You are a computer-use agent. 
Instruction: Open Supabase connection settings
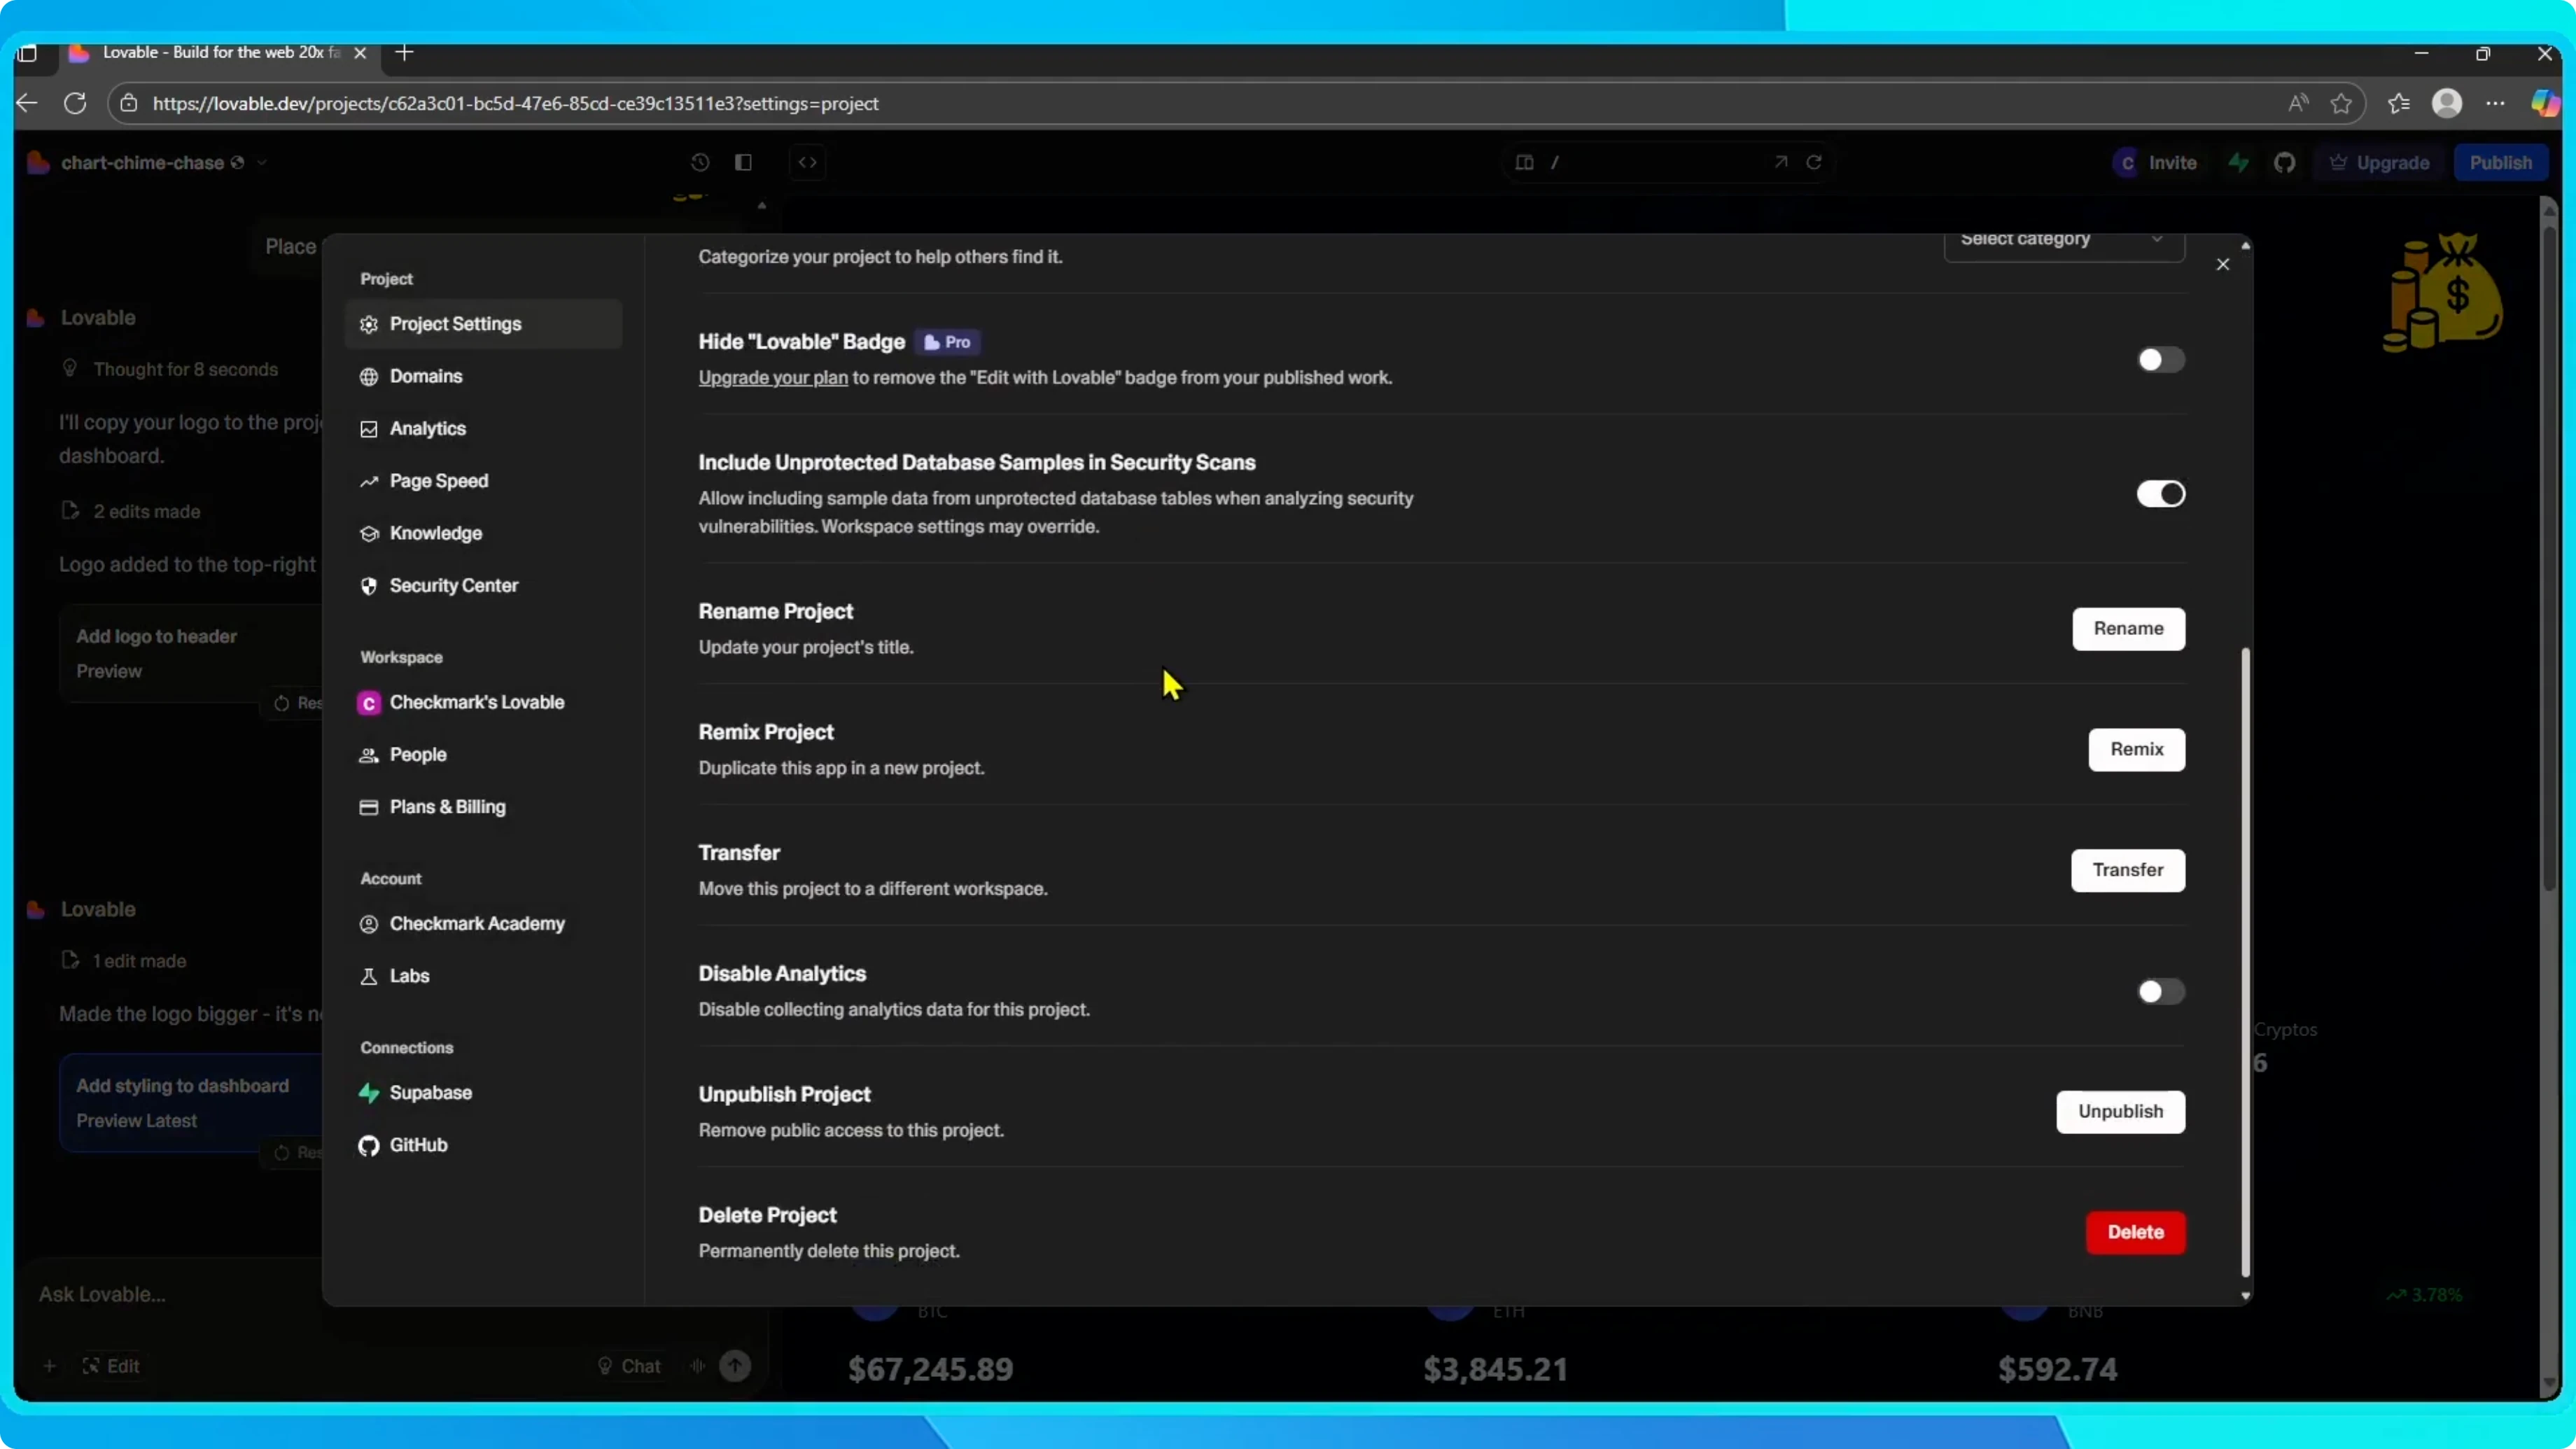tap(483, 1093)
